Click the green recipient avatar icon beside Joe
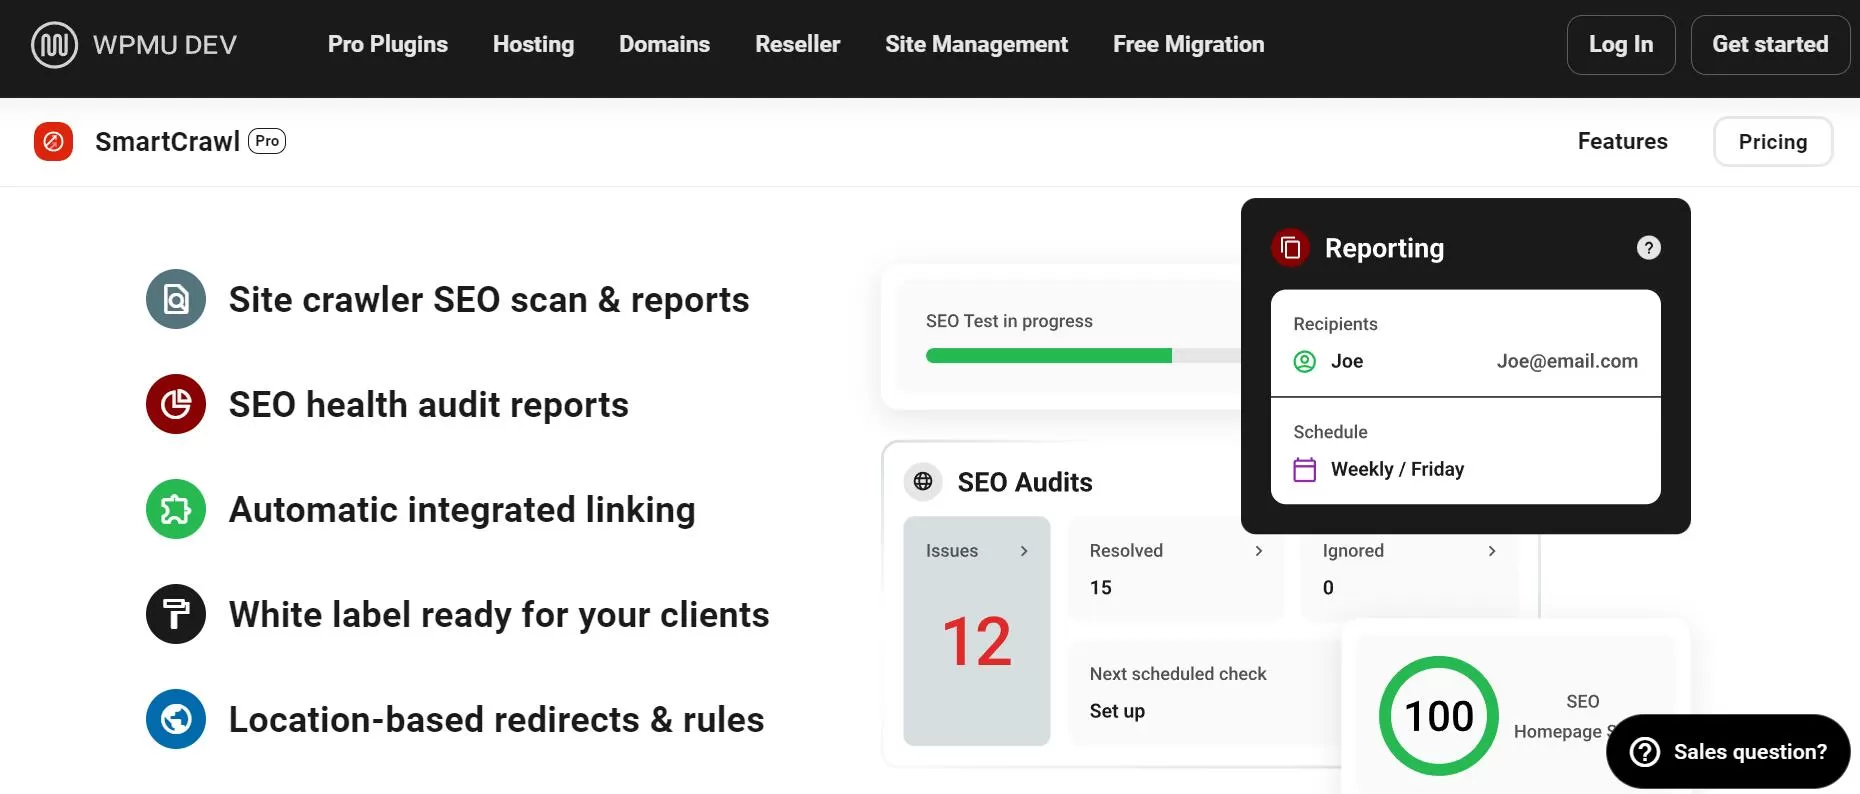 click(x=1304, y=361)
